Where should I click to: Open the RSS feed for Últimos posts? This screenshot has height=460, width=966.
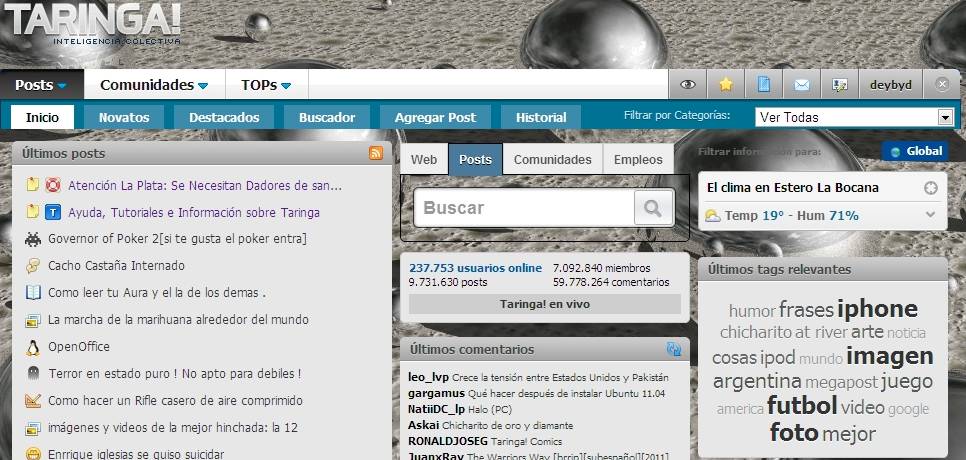coord(376,153)
